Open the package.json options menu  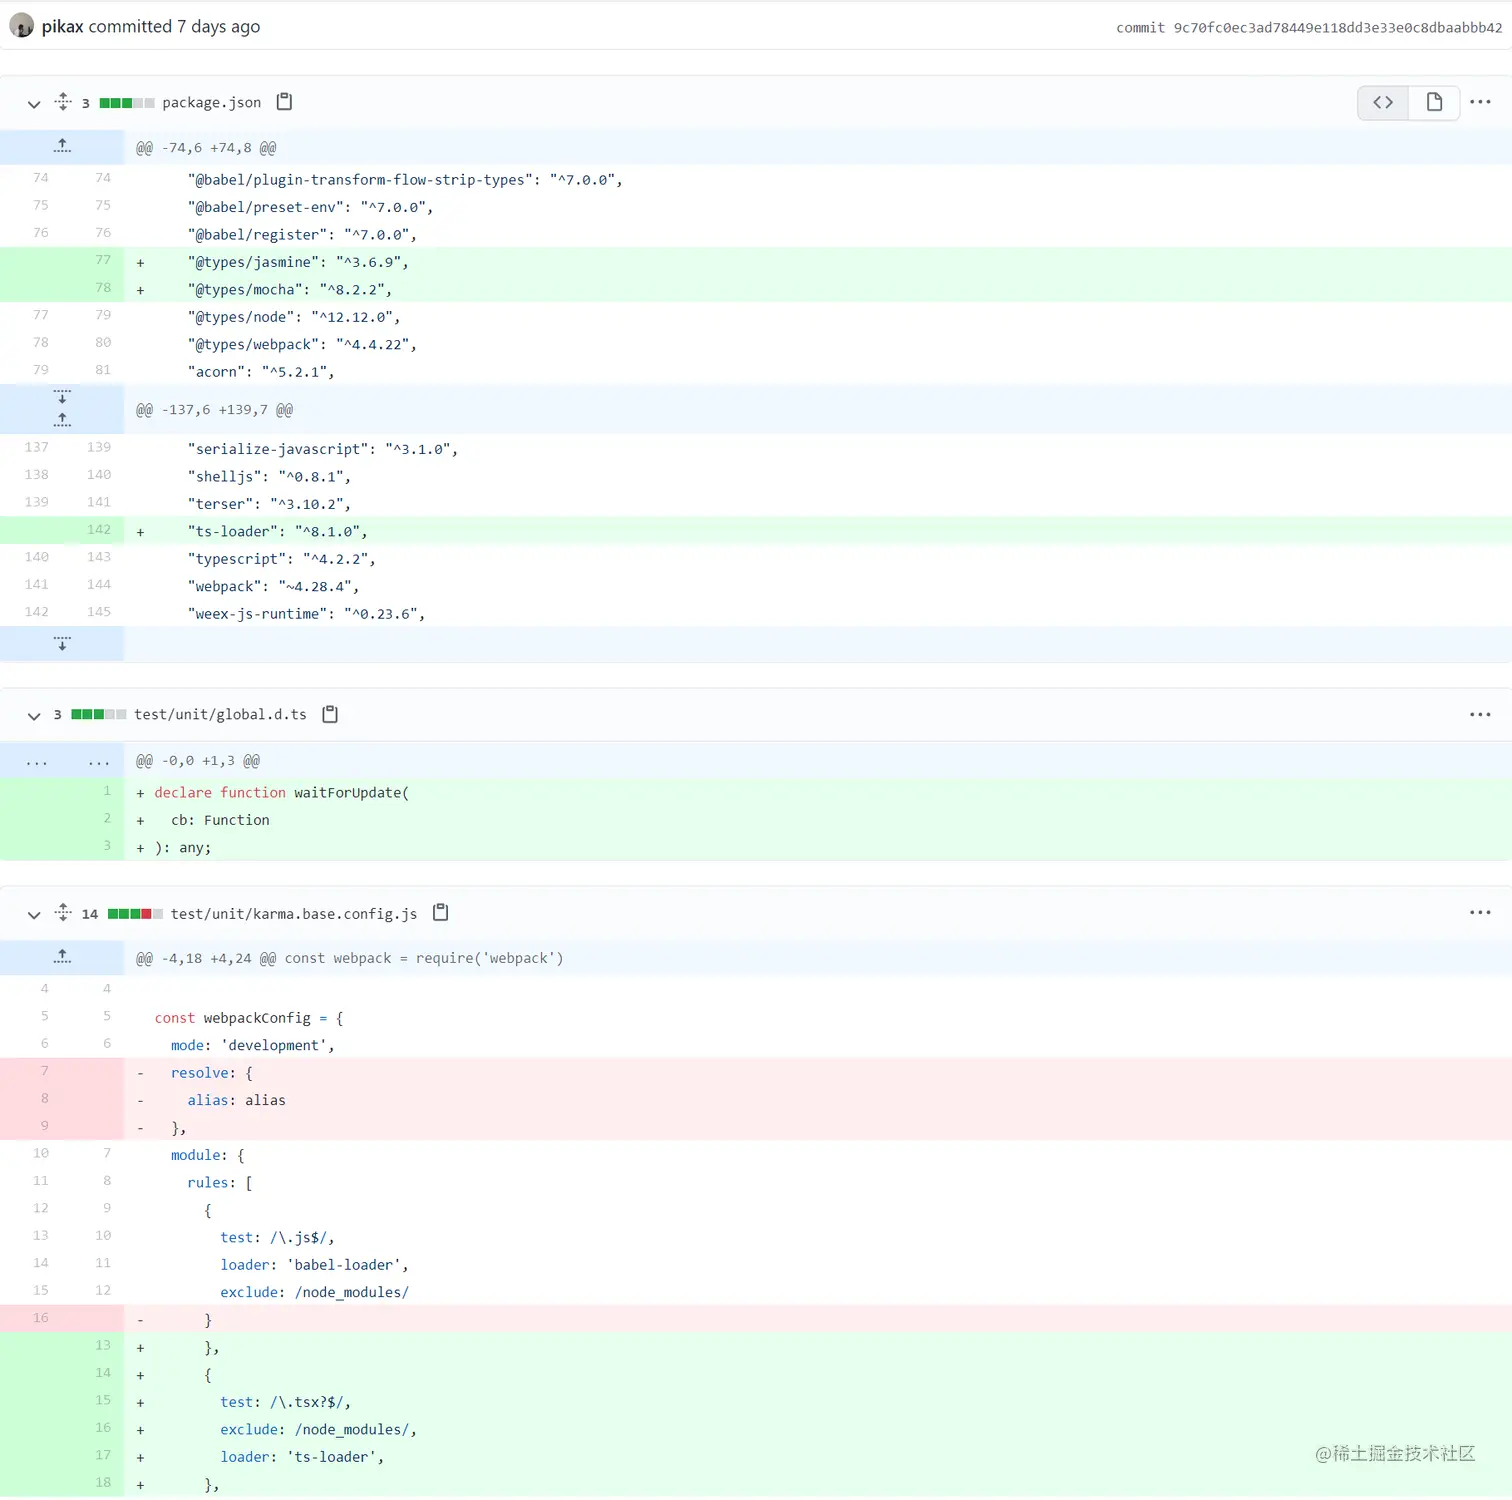pyautogui.click(x=1480, y=102)
